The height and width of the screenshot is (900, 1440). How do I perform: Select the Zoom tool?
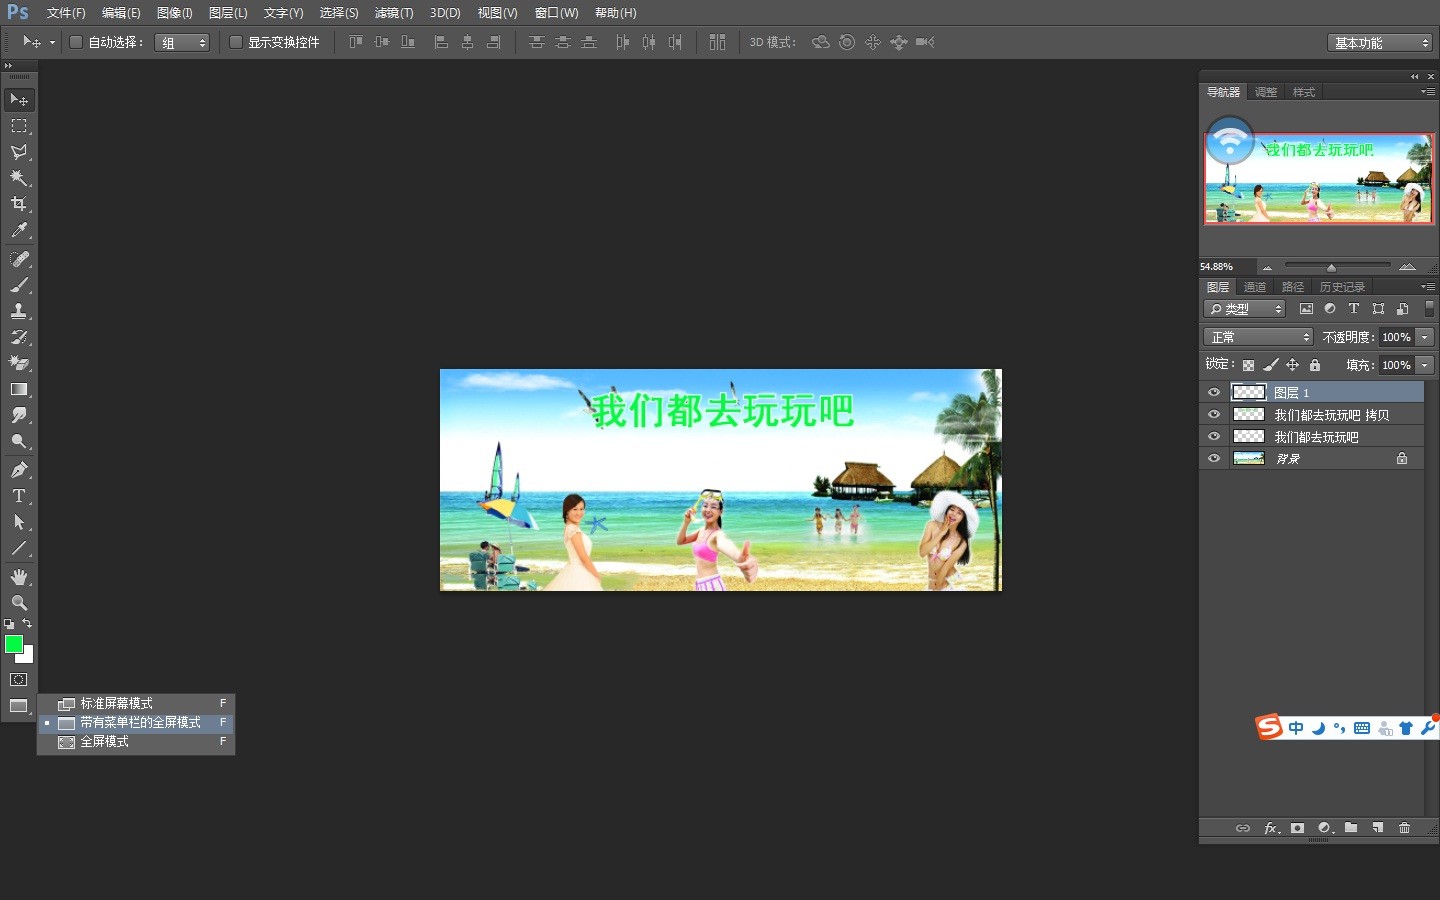pyautogui.click(x=18, y=603)
